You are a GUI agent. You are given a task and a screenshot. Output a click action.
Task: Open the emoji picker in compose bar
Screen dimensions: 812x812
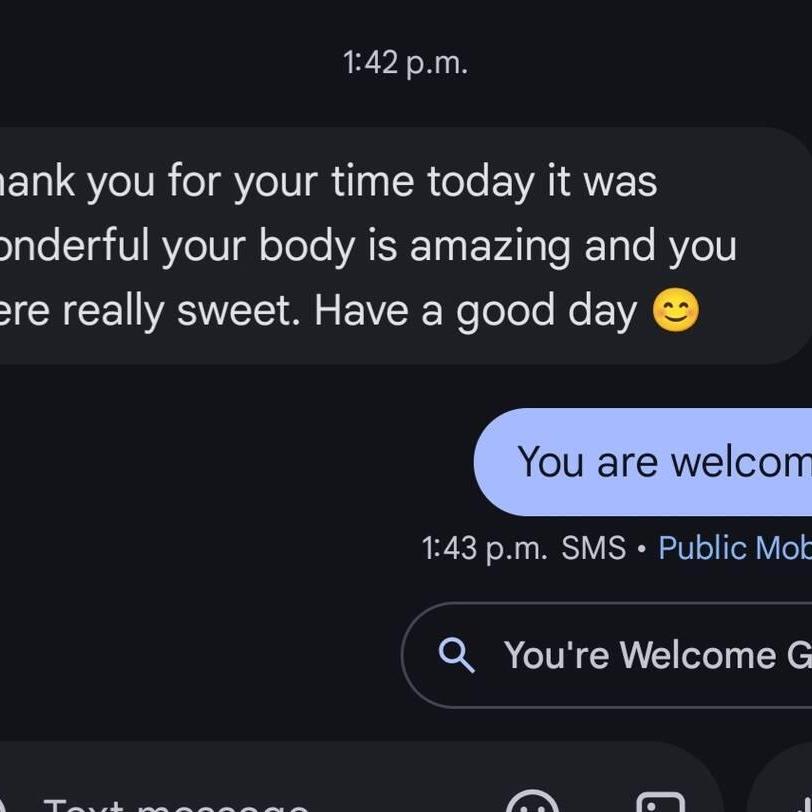(x=532, y=800)
